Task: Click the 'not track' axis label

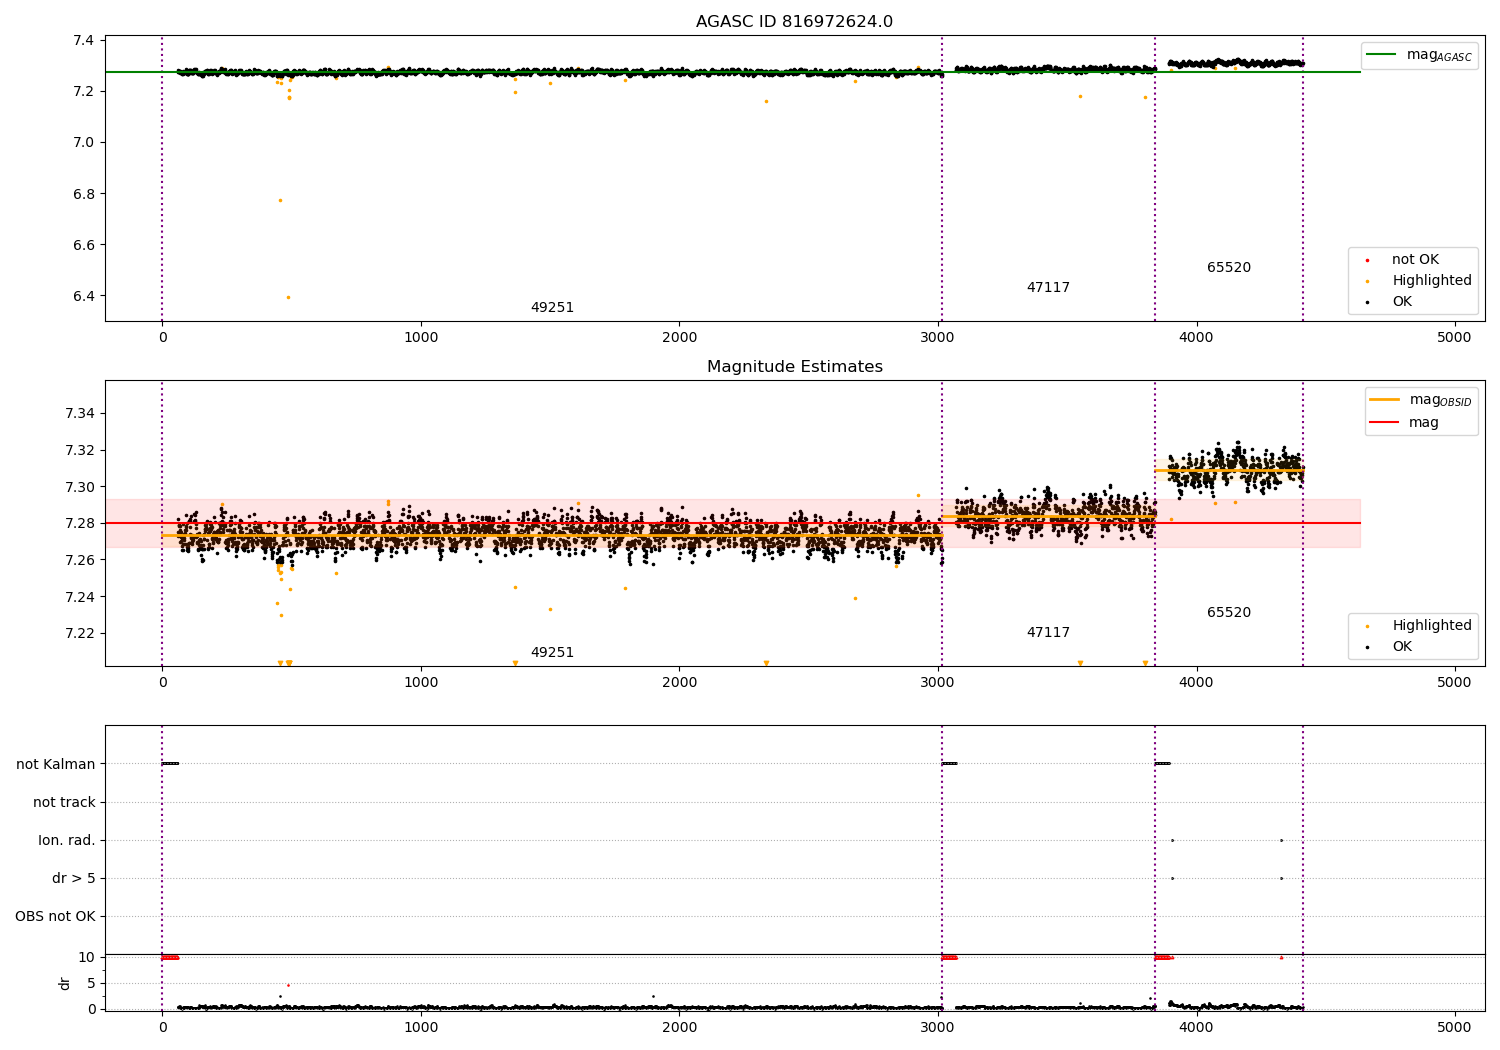Action: 64,802
